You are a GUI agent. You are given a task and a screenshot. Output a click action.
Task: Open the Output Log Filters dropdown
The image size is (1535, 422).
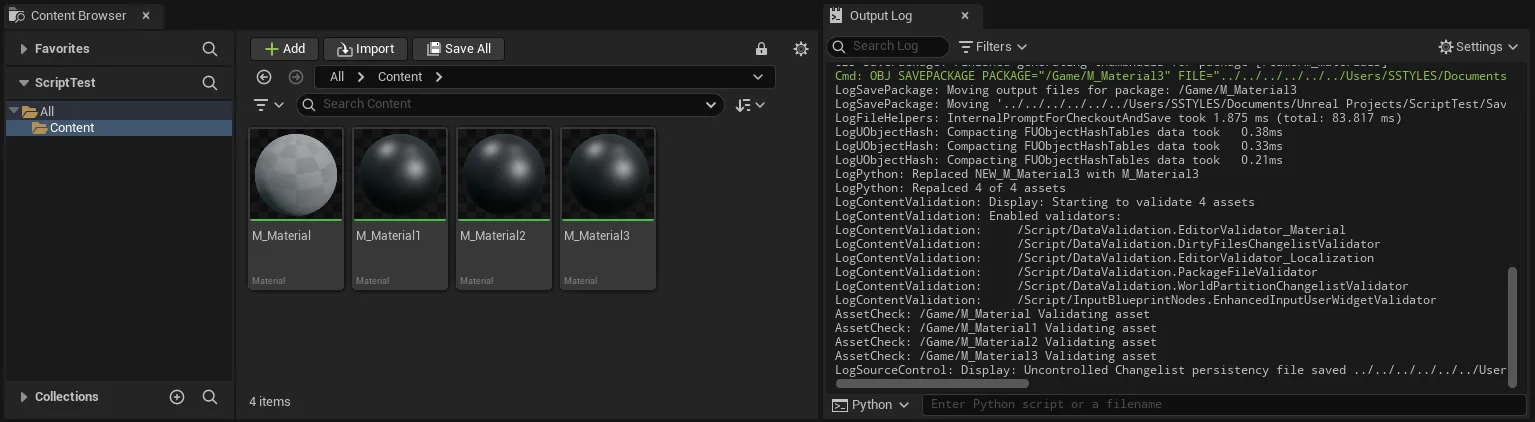pyautogui.click(x=993, y=47)
